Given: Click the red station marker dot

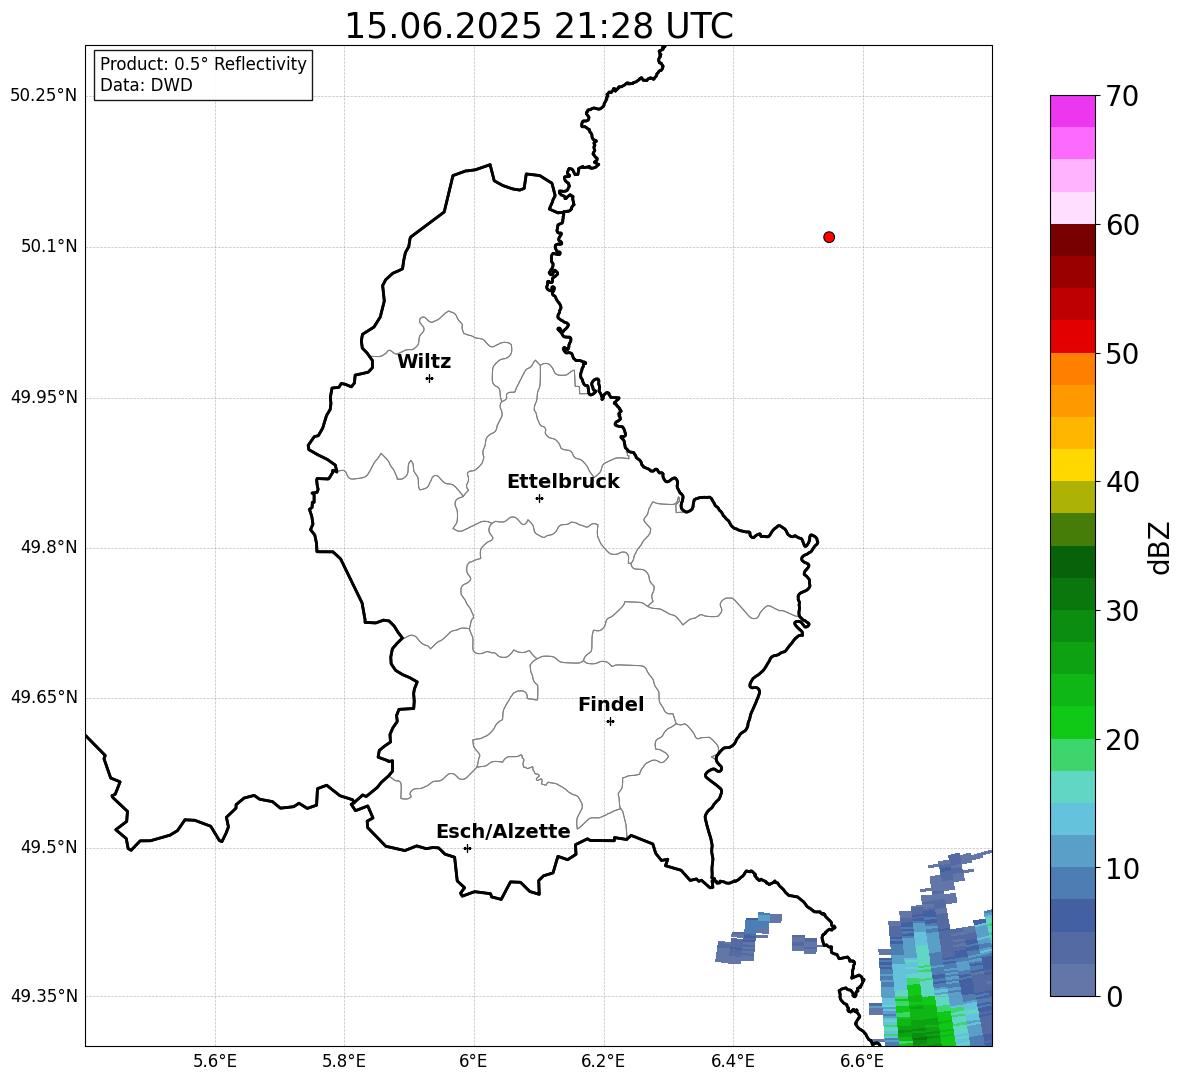Looking at the screenshot, I should point(829,237).
